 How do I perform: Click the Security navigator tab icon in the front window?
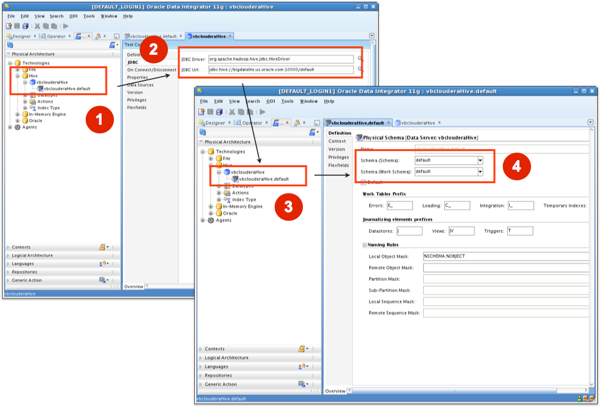[297, 123]
